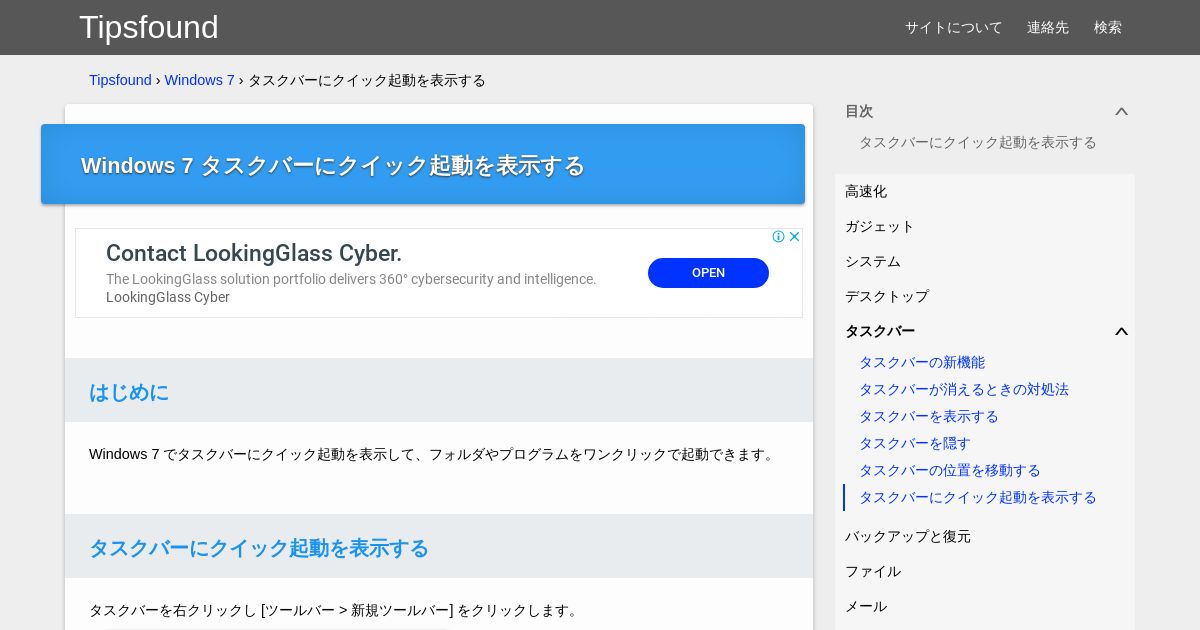This screenshot has width=1200, height=630.
Task: Open タスクバーの位置を移動する link
Action: tap(950, 470)
